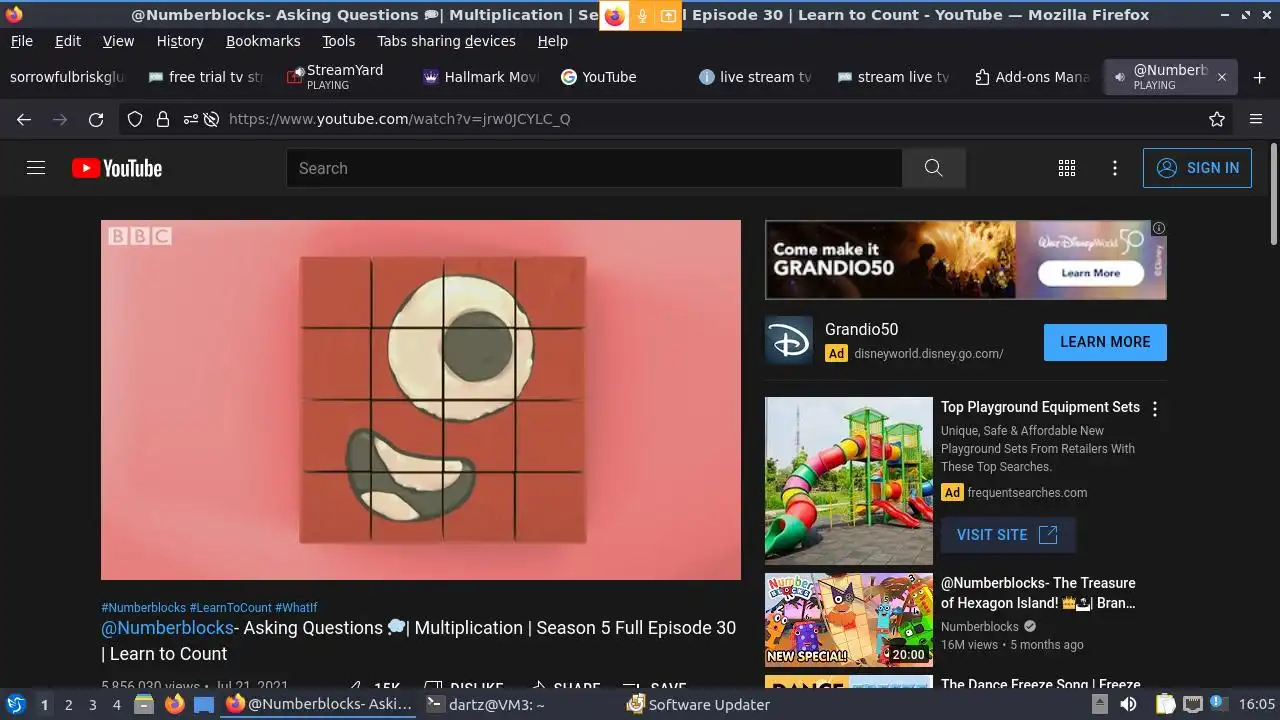Open the View menu
The image size is (1280, 720).
click(118, 41)
